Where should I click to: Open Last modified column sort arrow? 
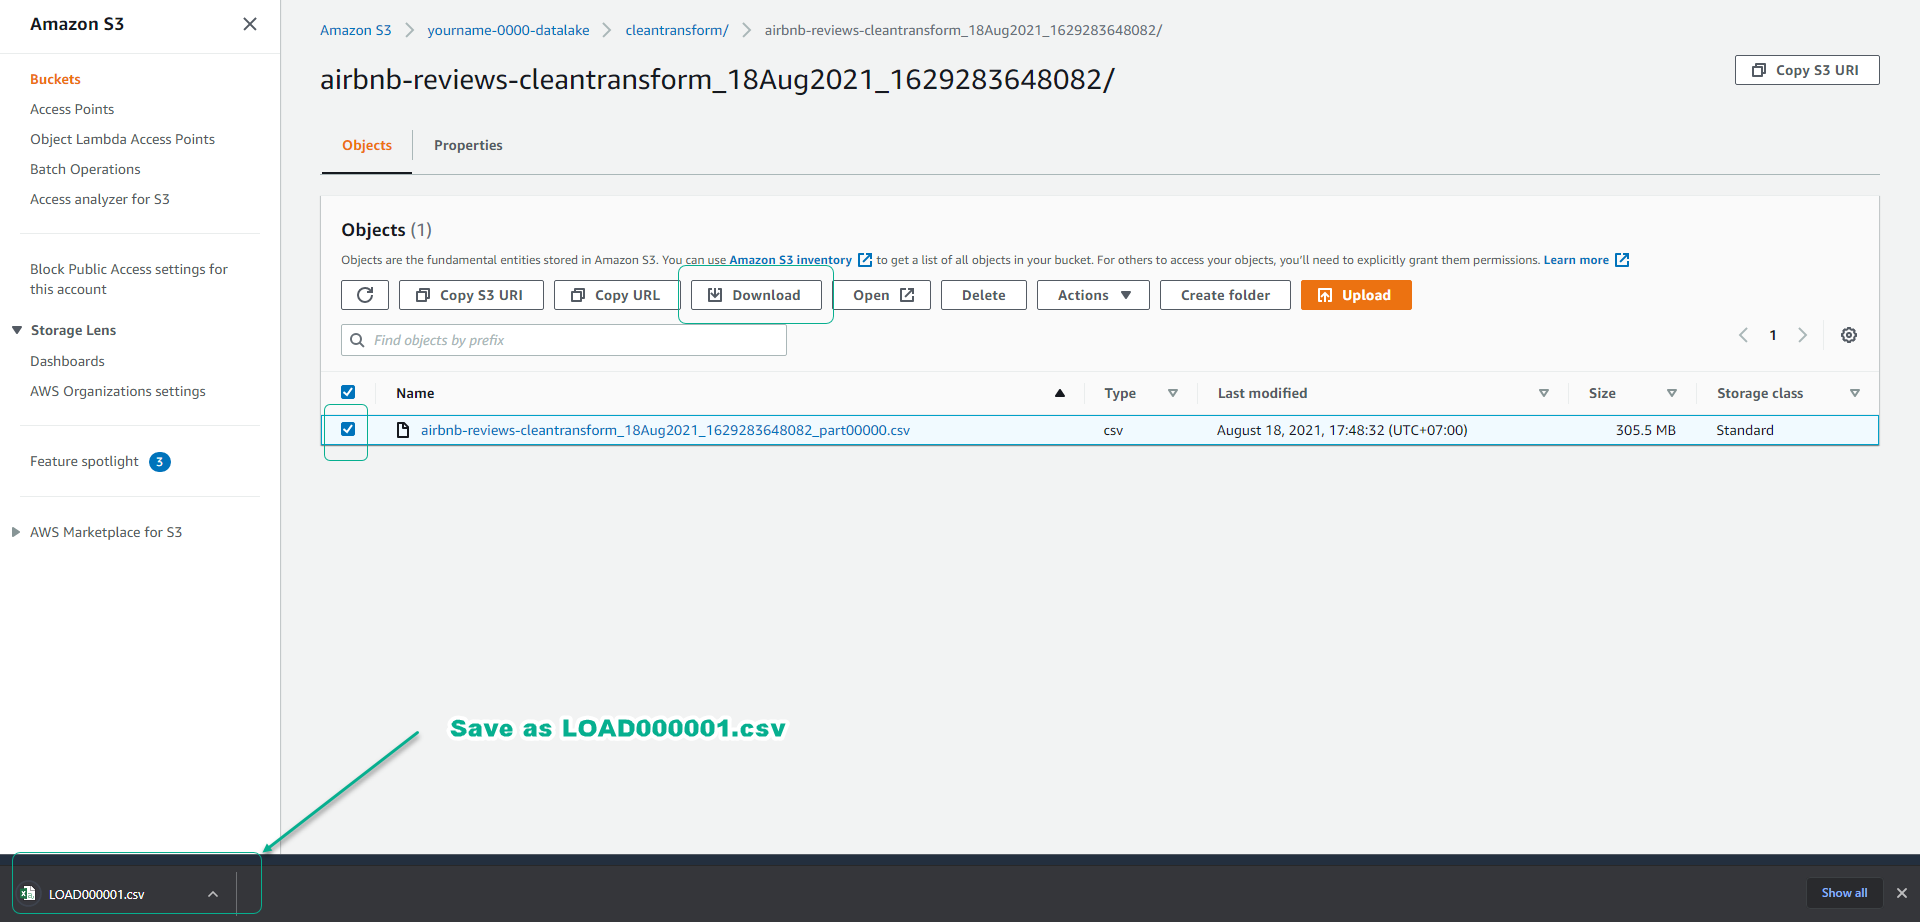[x=1544, y=393]
